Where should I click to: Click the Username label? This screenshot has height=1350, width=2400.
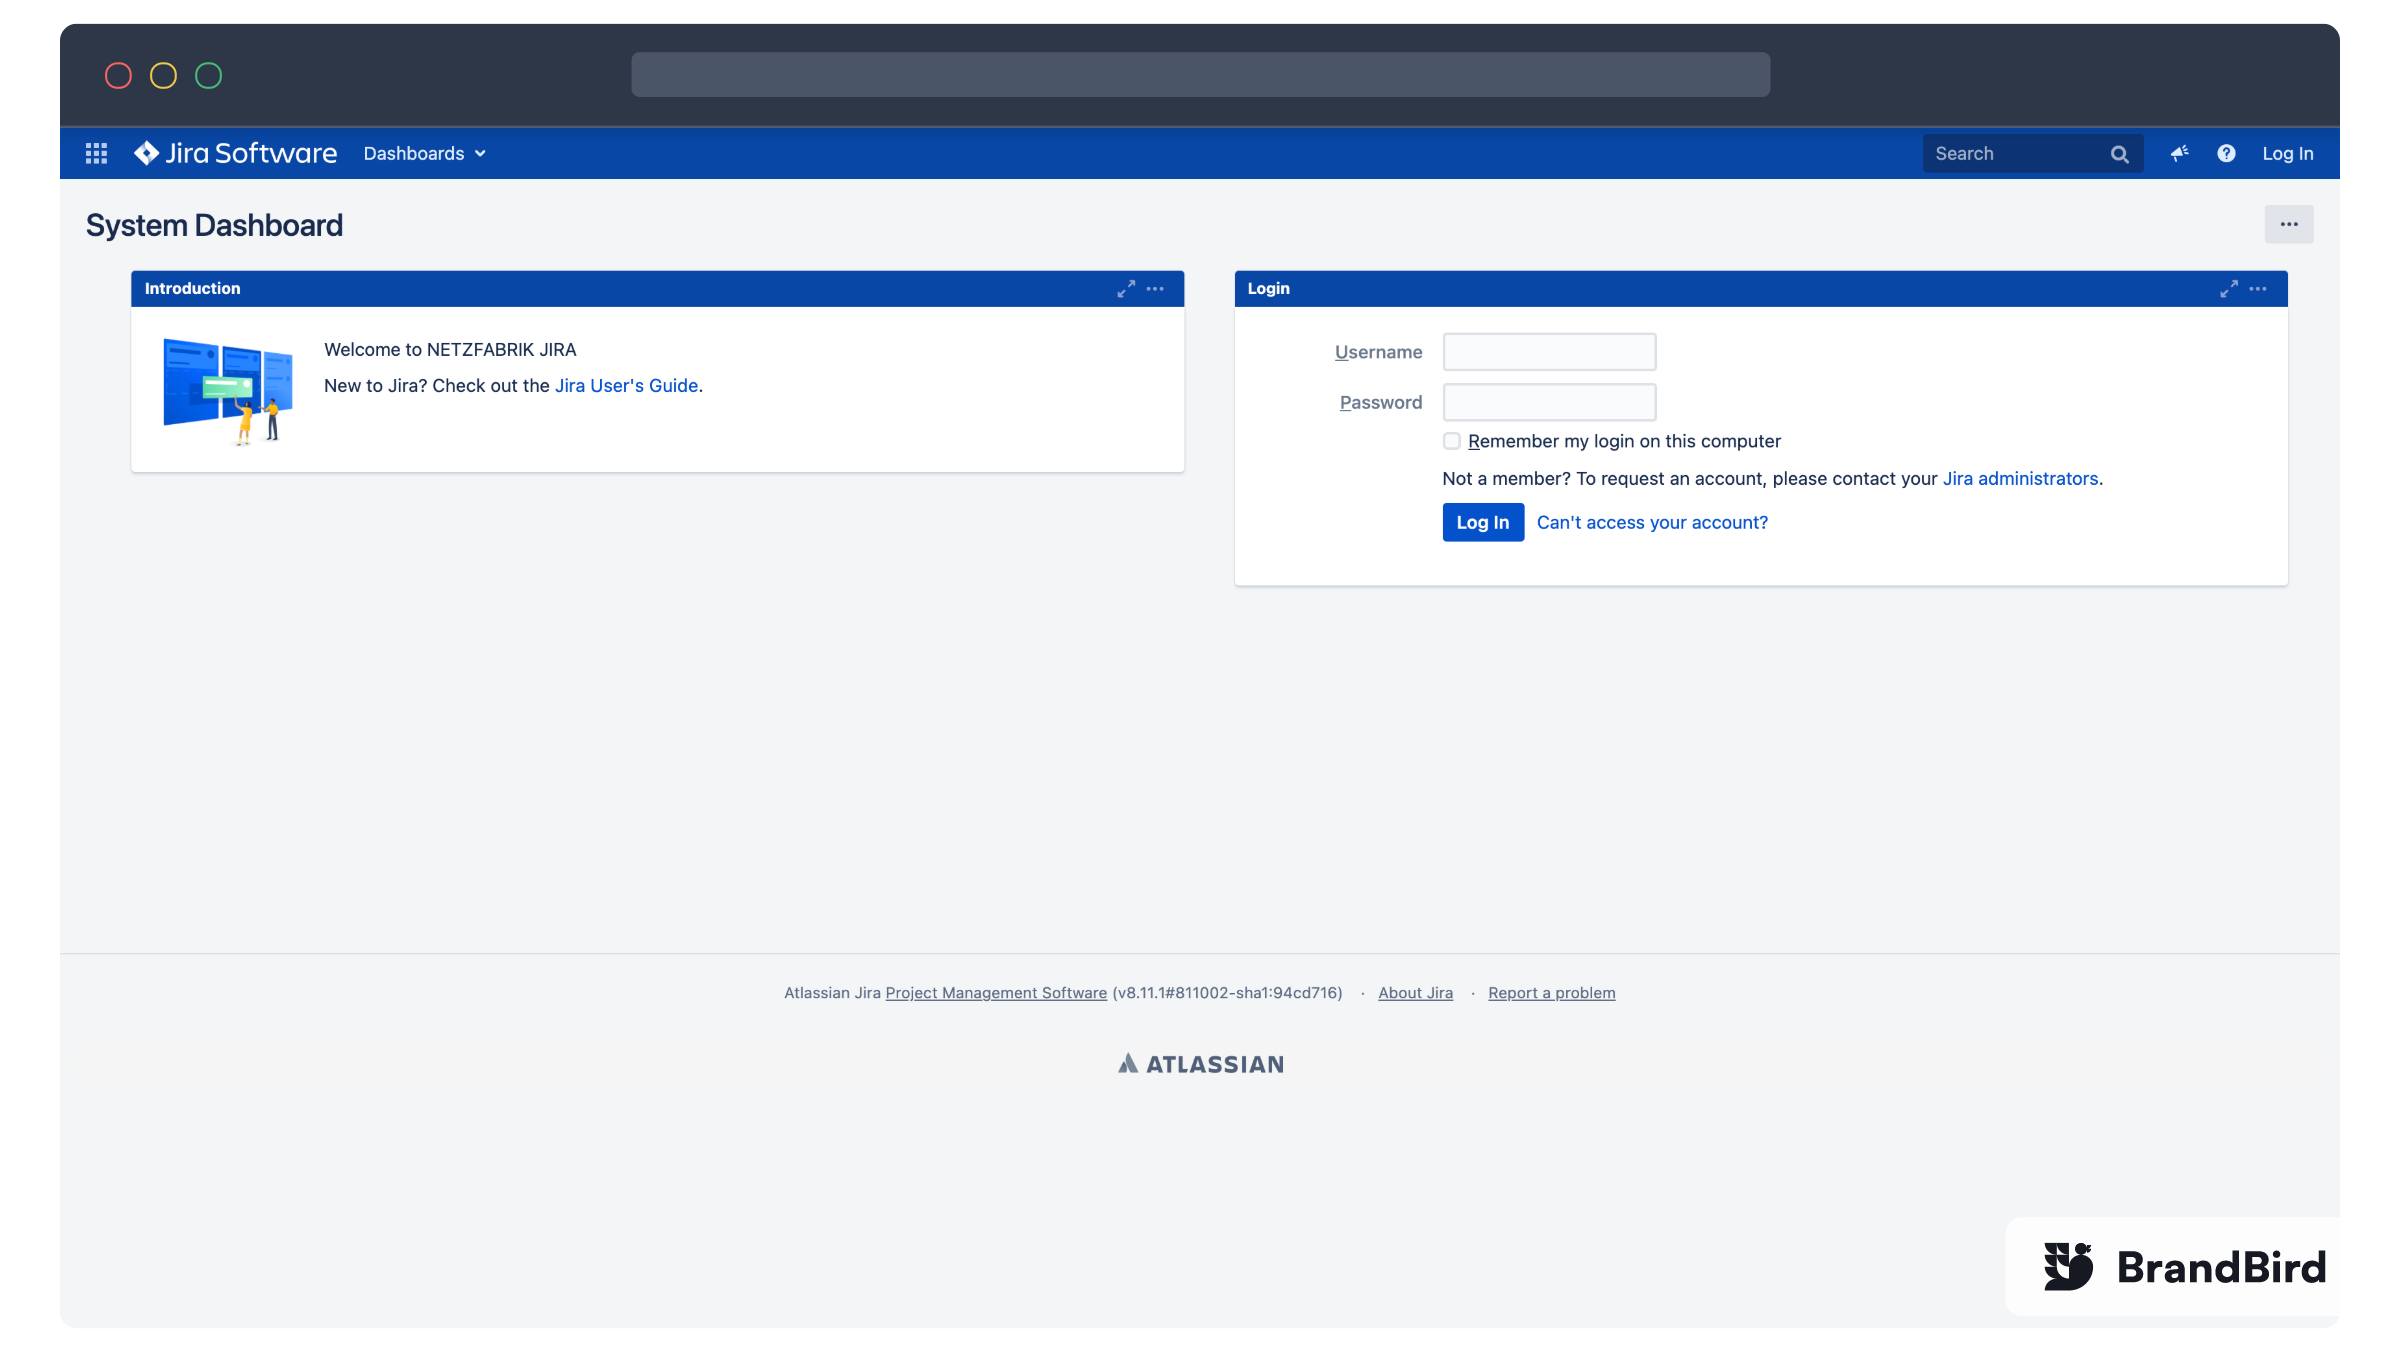click(x=1378, y=352)
